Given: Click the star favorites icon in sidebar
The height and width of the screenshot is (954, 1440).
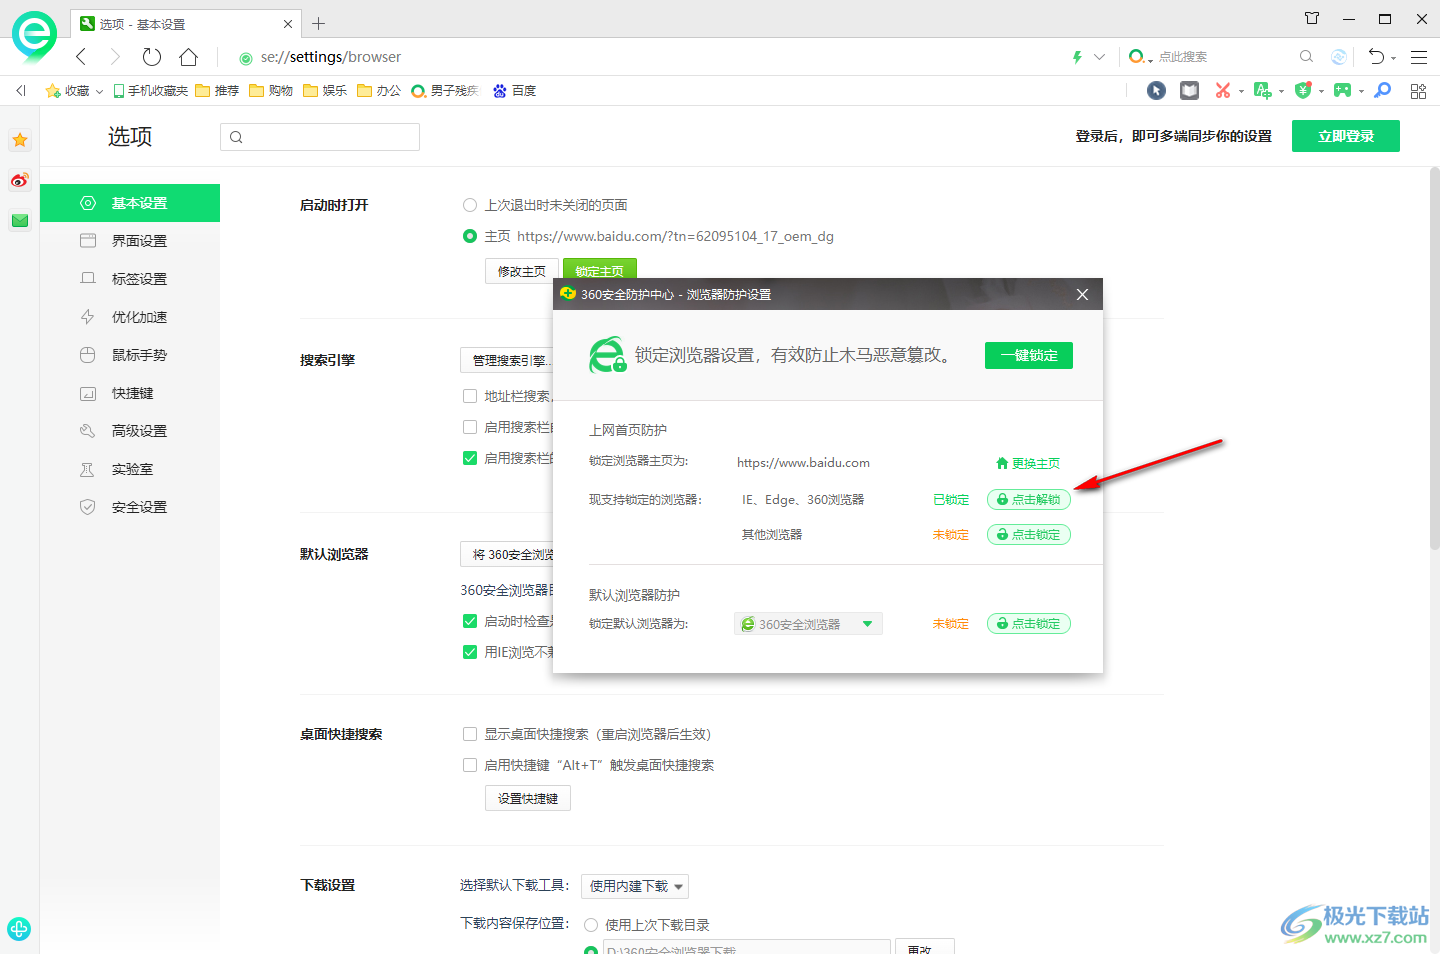Looking at the screenshot, I should [x=20, y=140].
